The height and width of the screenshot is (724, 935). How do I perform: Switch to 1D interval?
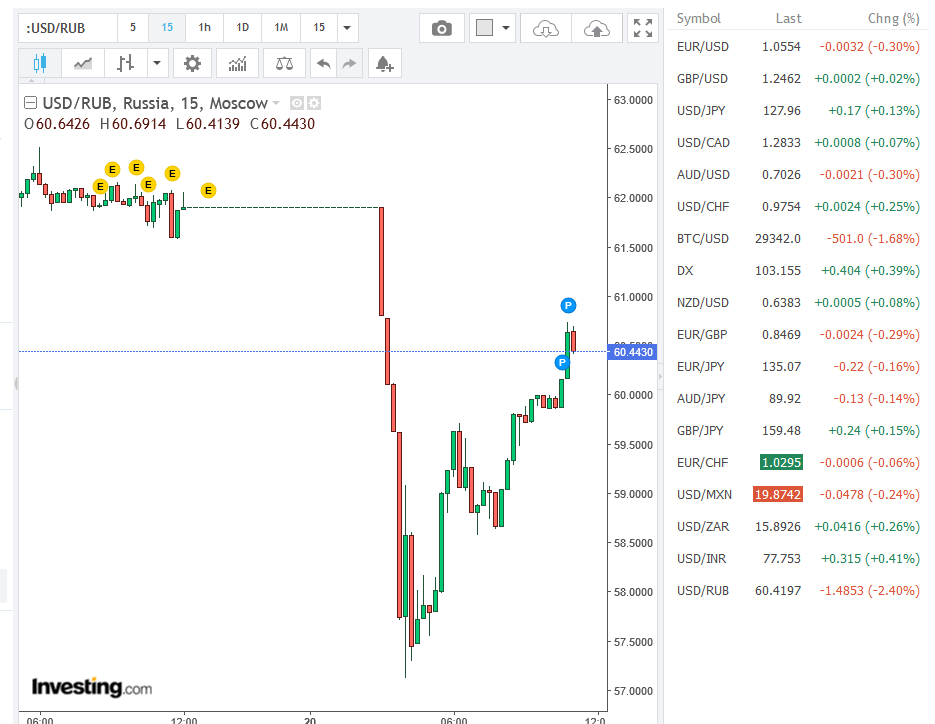pos(242,27)
